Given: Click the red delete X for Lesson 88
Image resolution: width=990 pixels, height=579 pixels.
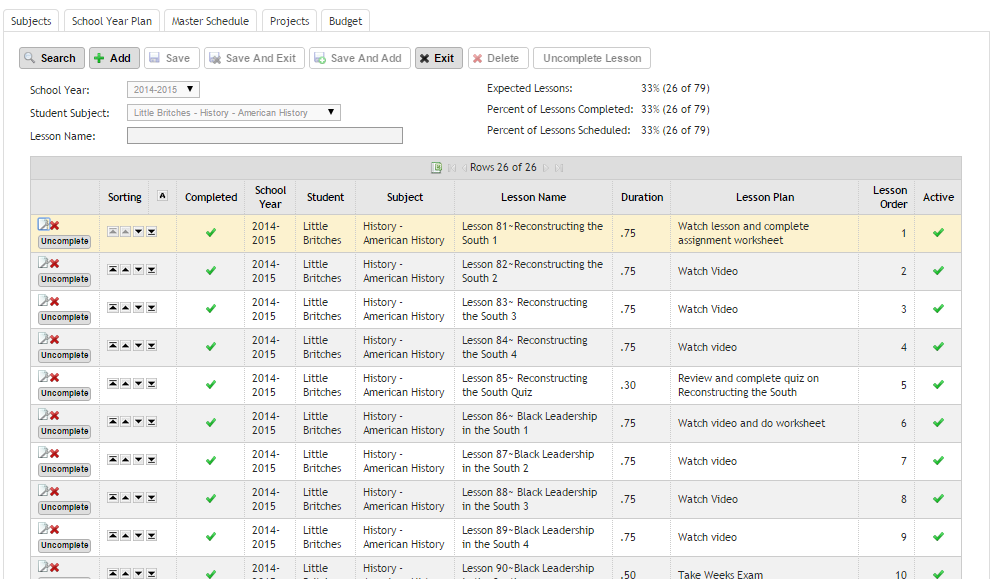Looking at the screenshot, I should pyautogui.click(x=55, y=491).
